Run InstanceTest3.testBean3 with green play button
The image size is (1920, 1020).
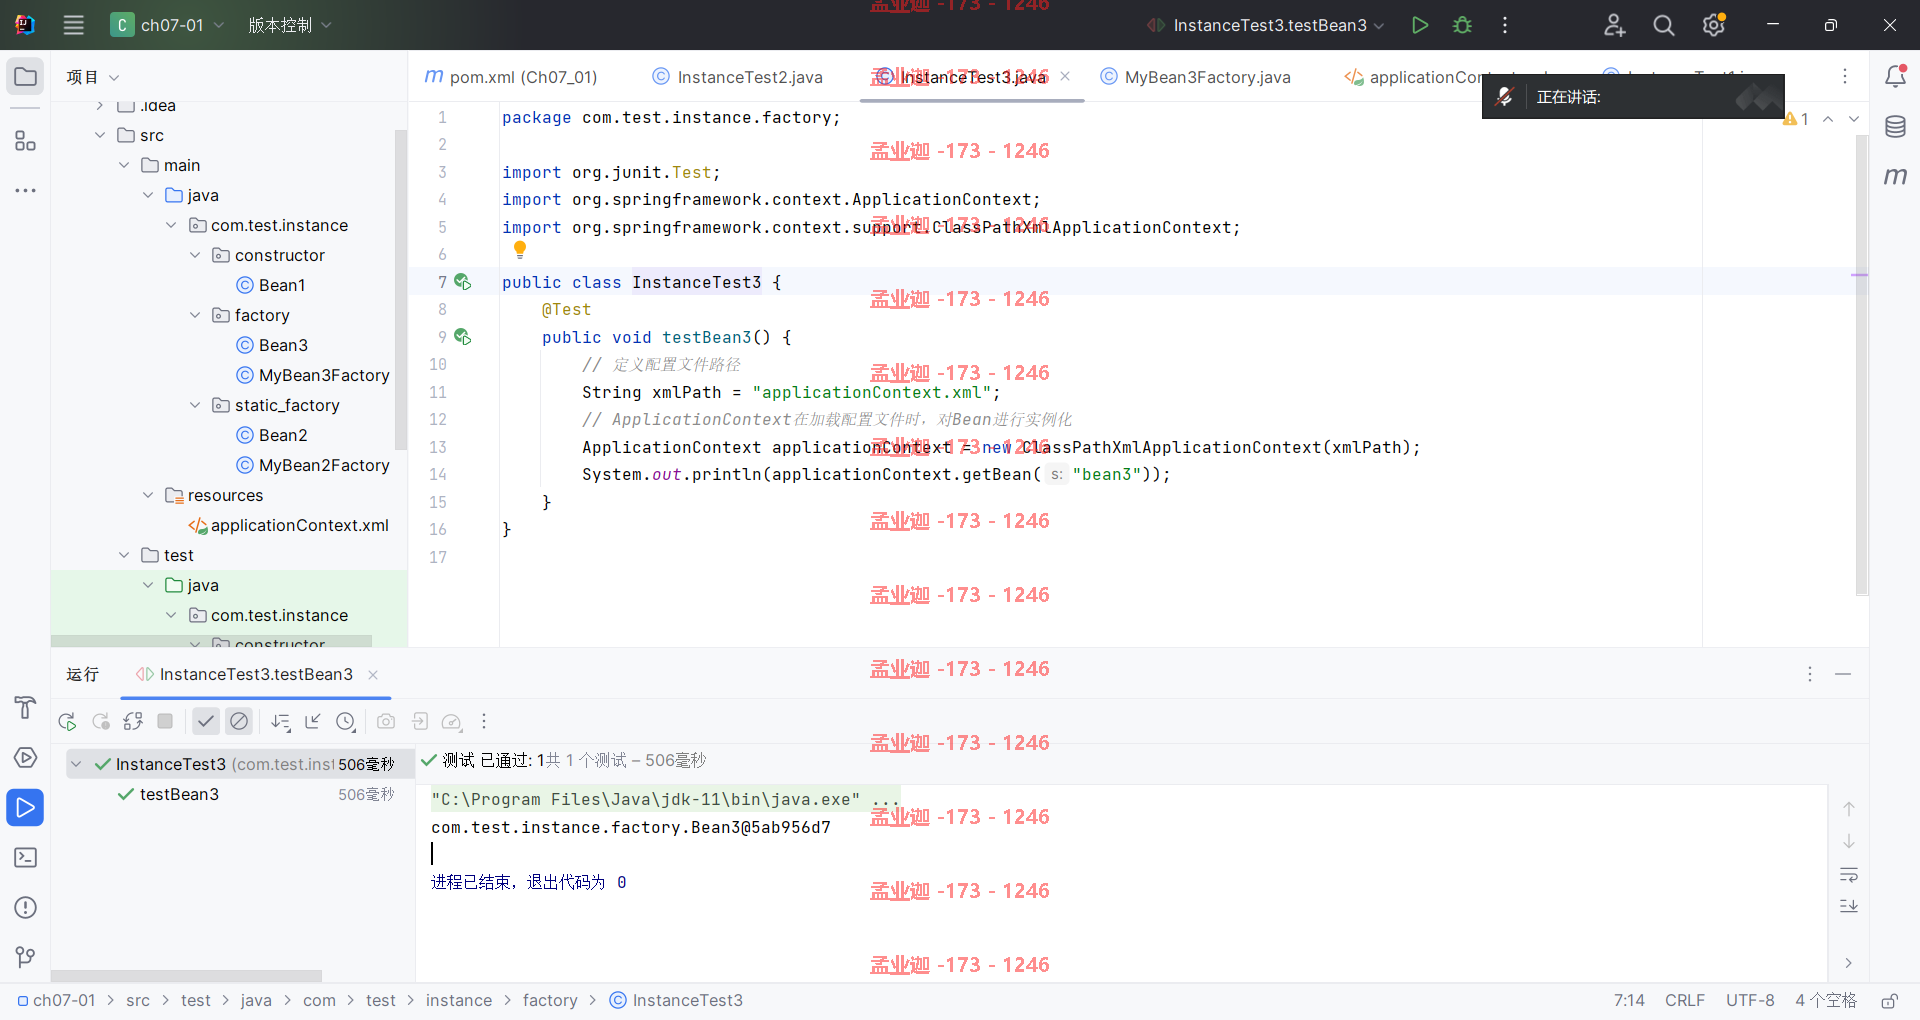1419,25
